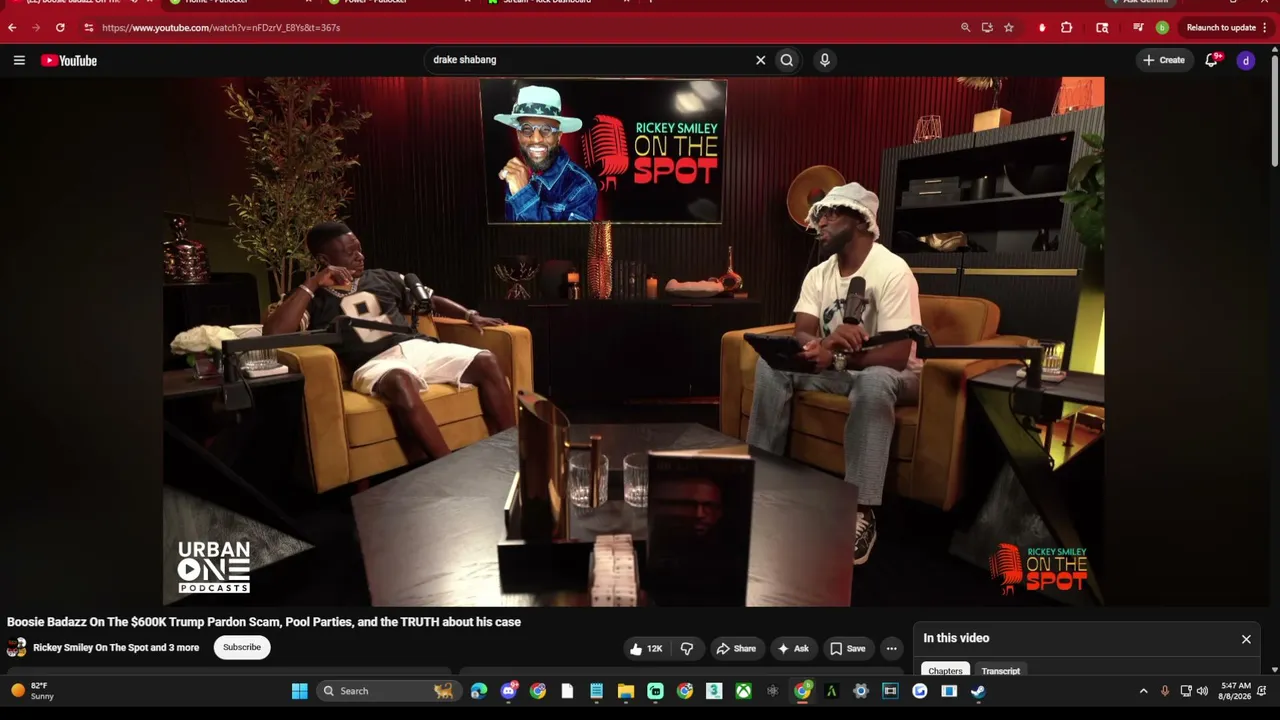Screen dimensions: 1280x720
Task: Bookmark this page with star icon
Action: pos(1008,28)
